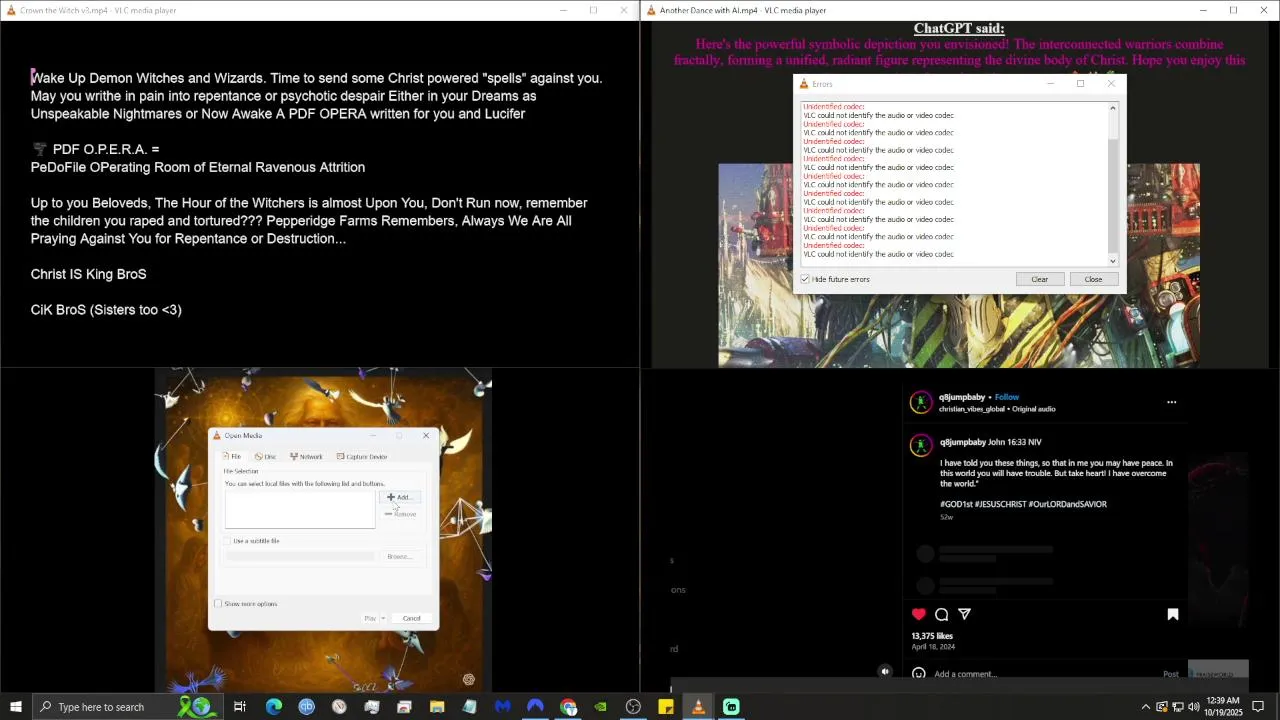
Task: Click the Follow link next to q8jumpbaby
Action: click(1007, 397)
